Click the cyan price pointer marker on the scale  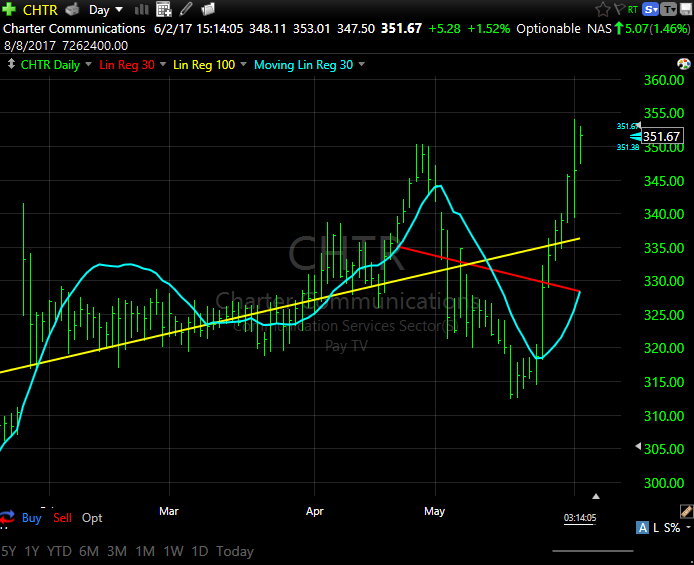point(635,136)
